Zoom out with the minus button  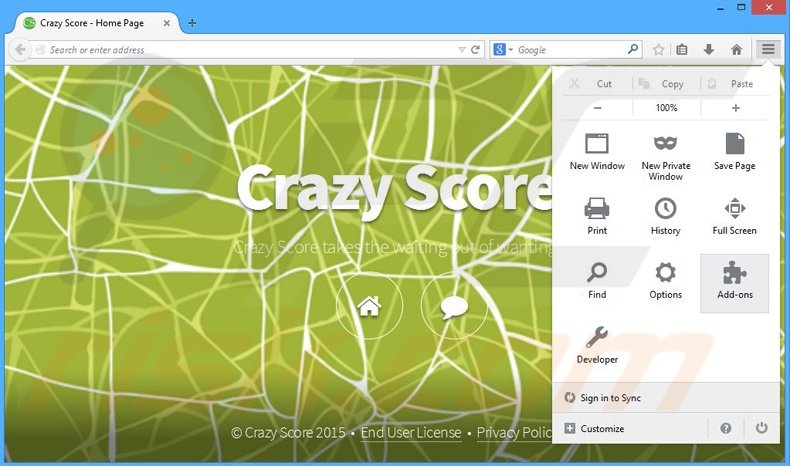(598, 108)
